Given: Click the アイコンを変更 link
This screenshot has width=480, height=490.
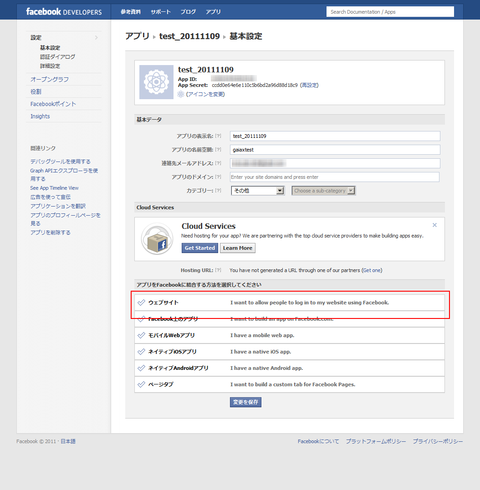Looking at the screenshot, I should pyautogui.click(x=205, y=94).
